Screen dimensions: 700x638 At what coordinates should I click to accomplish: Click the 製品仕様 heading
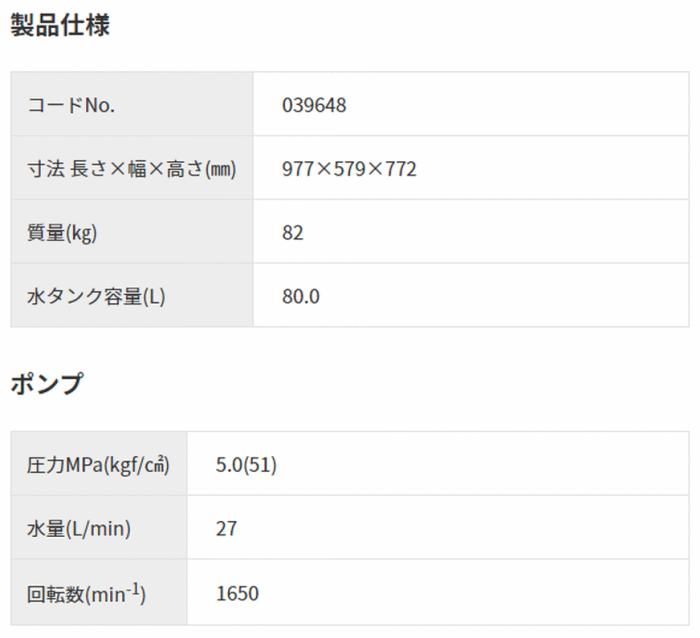coord(60,25)
